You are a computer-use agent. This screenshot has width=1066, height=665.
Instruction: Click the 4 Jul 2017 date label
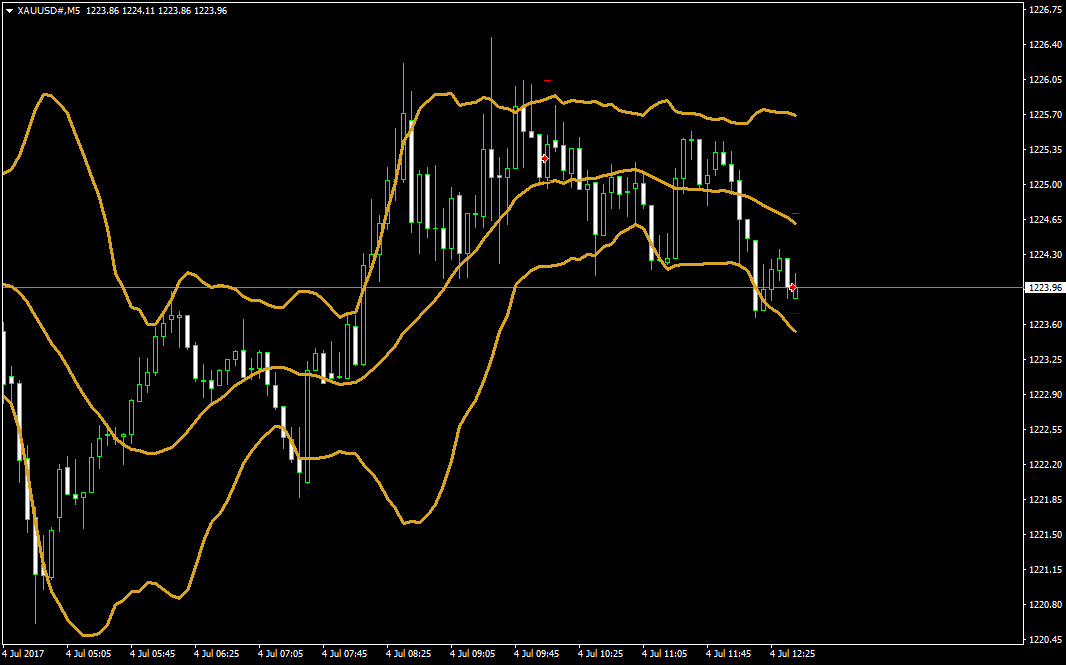pos(25,654)
